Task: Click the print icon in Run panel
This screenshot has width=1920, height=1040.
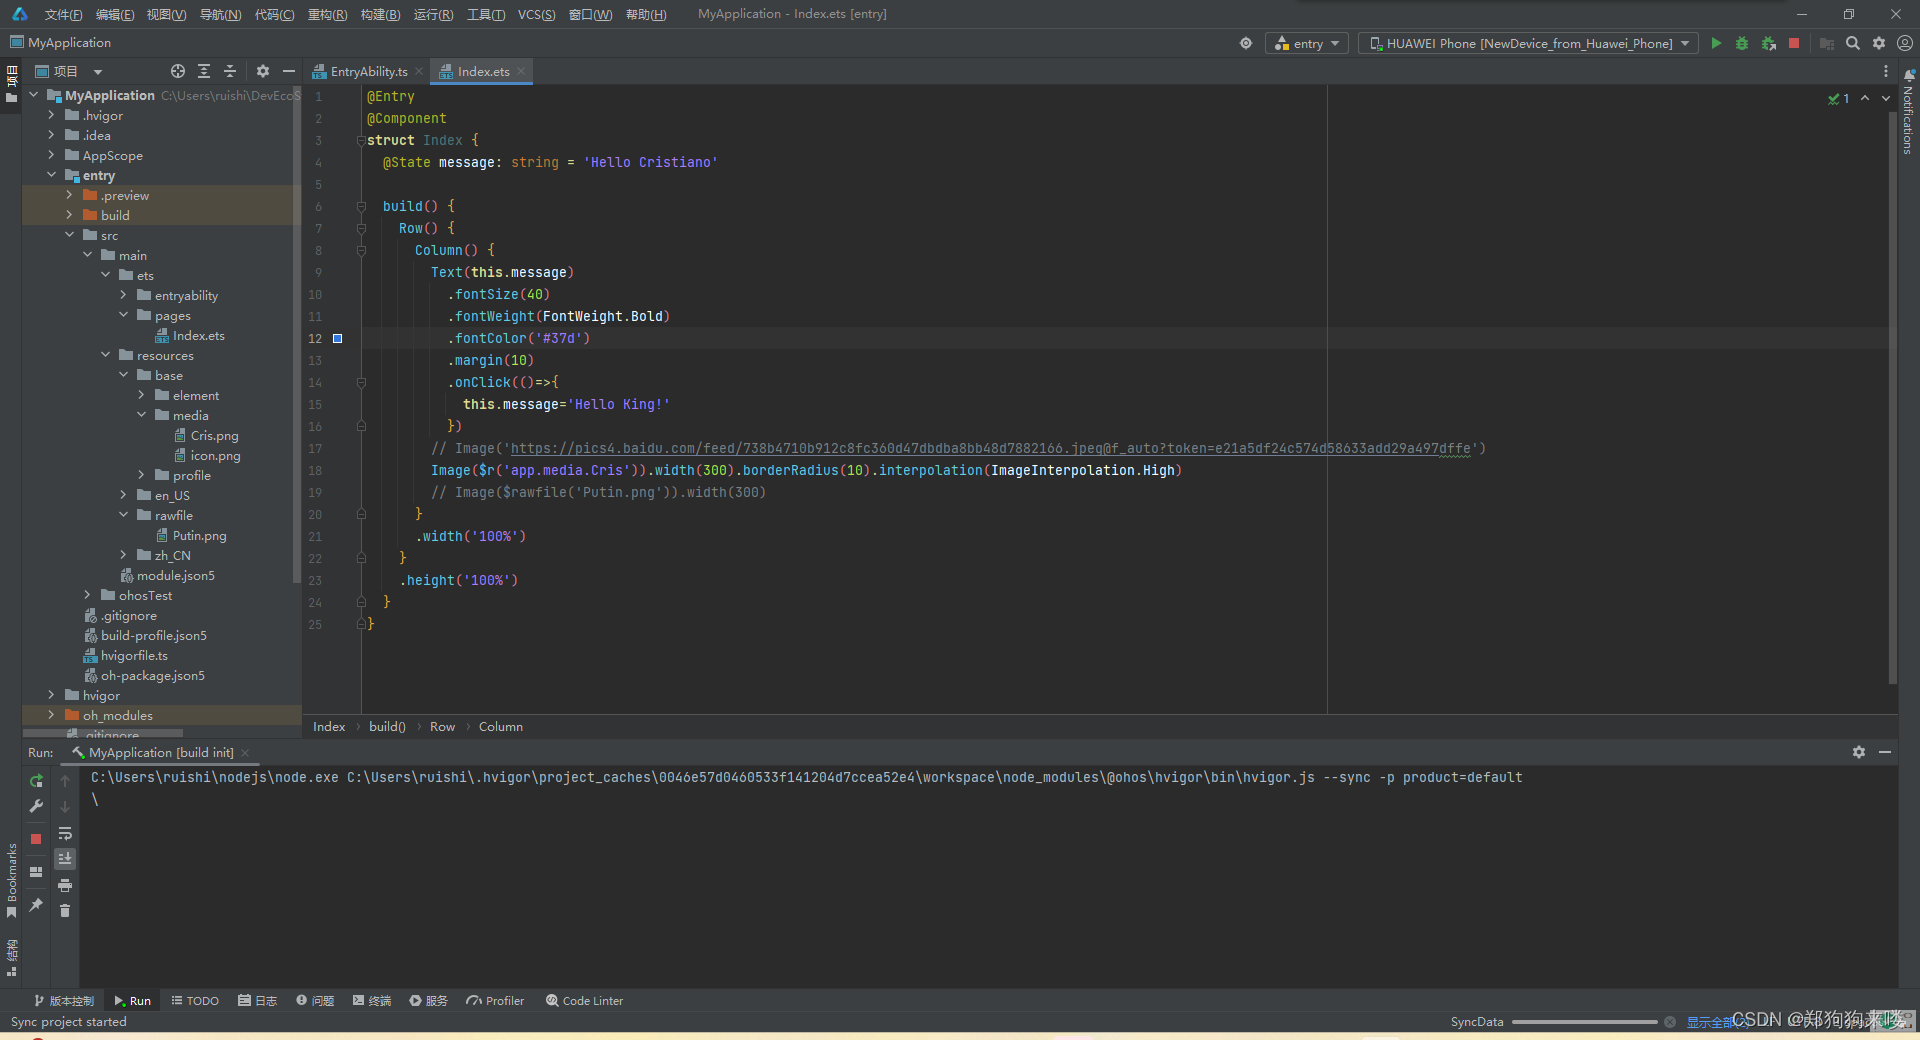Action: (65, 885)
